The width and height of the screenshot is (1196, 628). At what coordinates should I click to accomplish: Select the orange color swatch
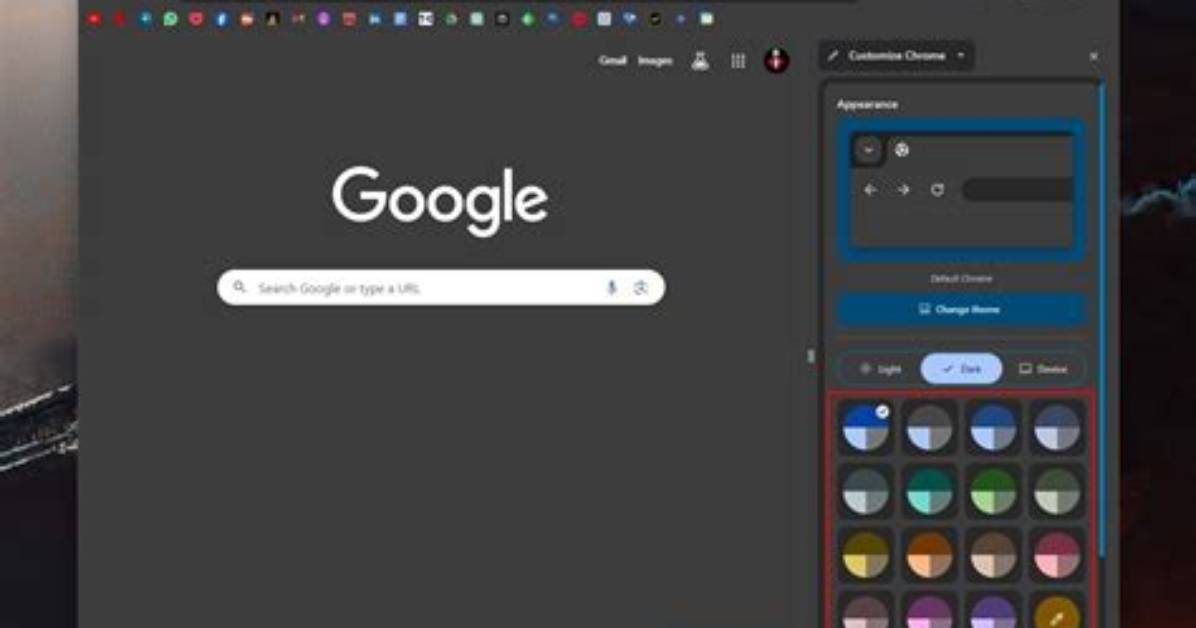929,555
